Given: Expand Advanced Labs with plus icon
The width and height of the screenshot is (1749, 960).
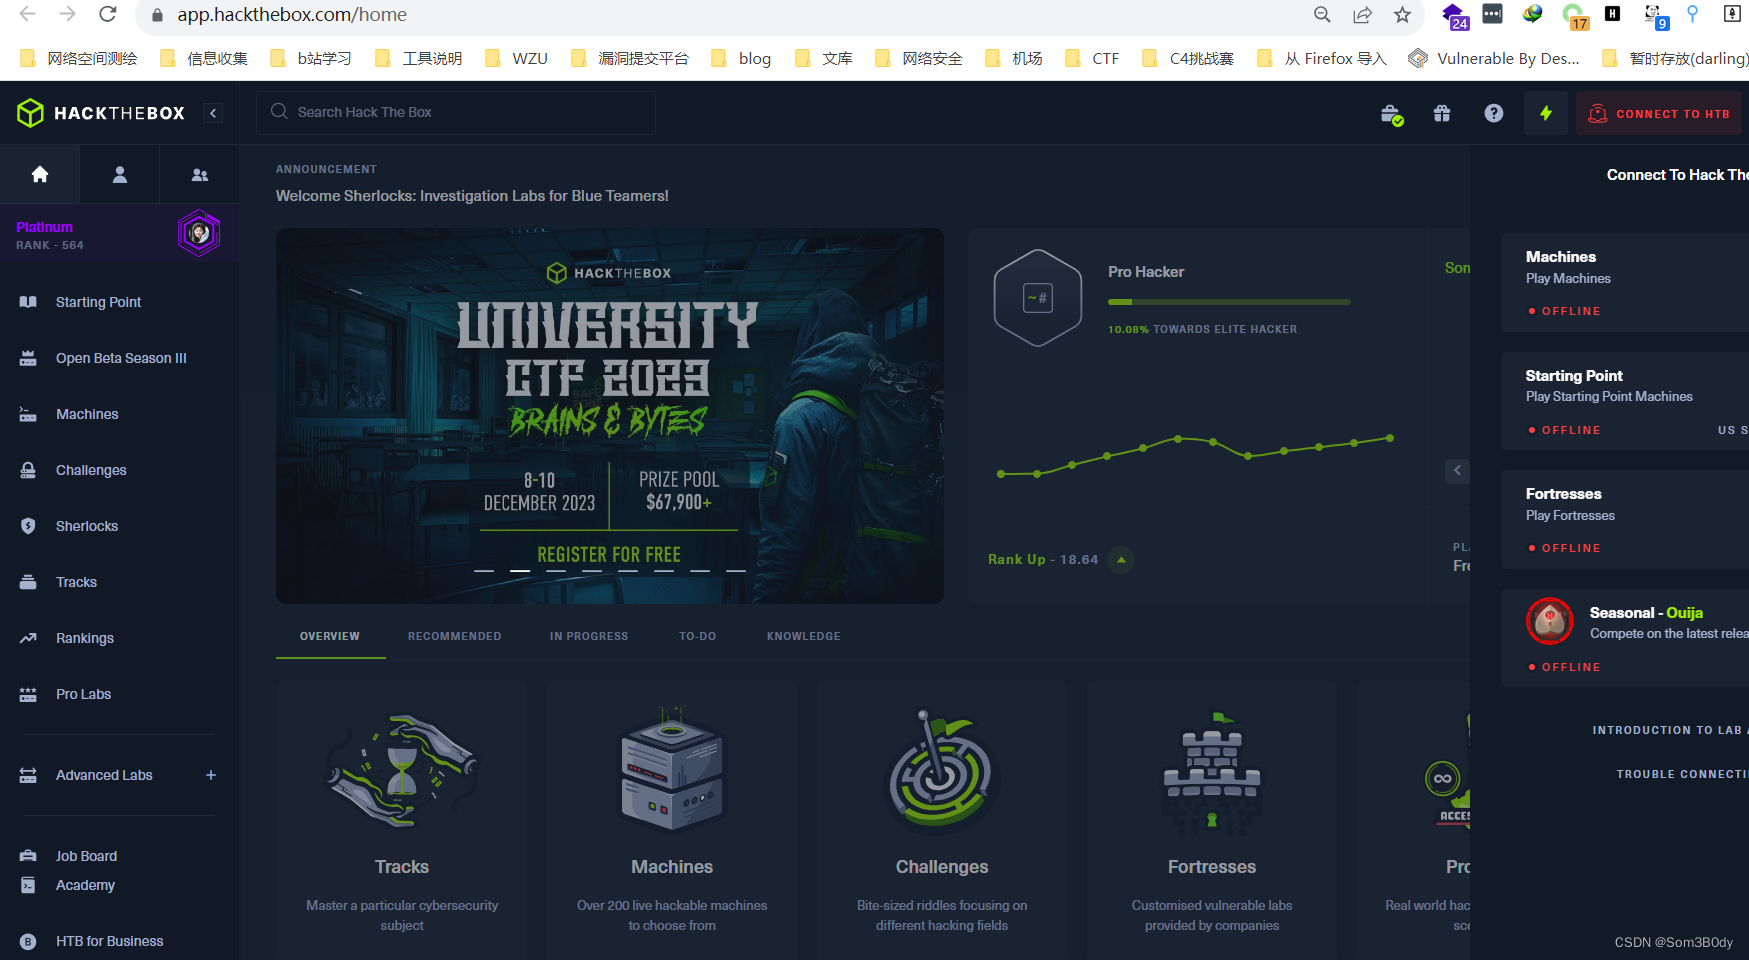Looking at the screenshot, I should tap(211, 775).
